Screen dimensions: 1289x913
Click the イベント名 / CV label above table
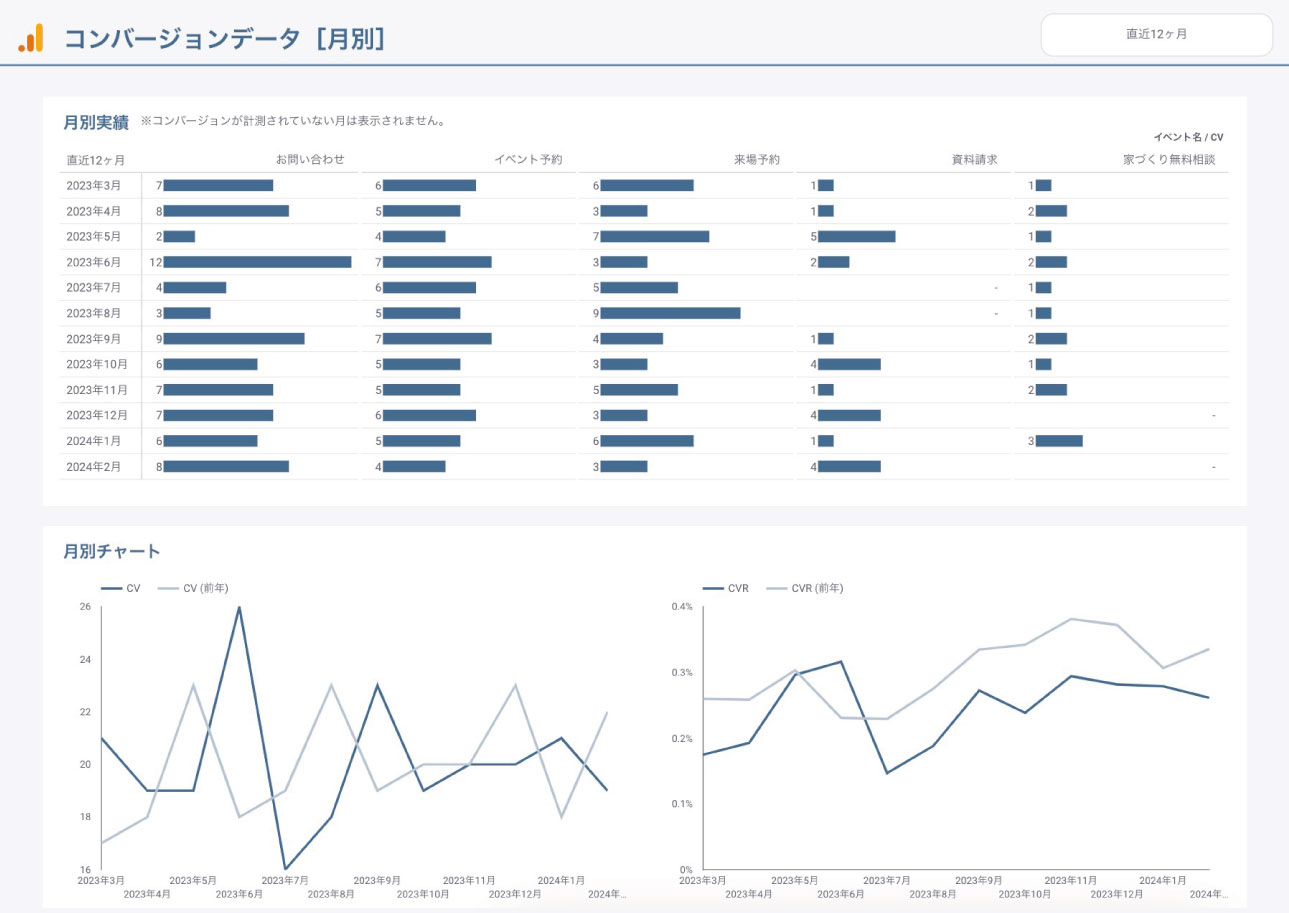[x=1188, y=137]
